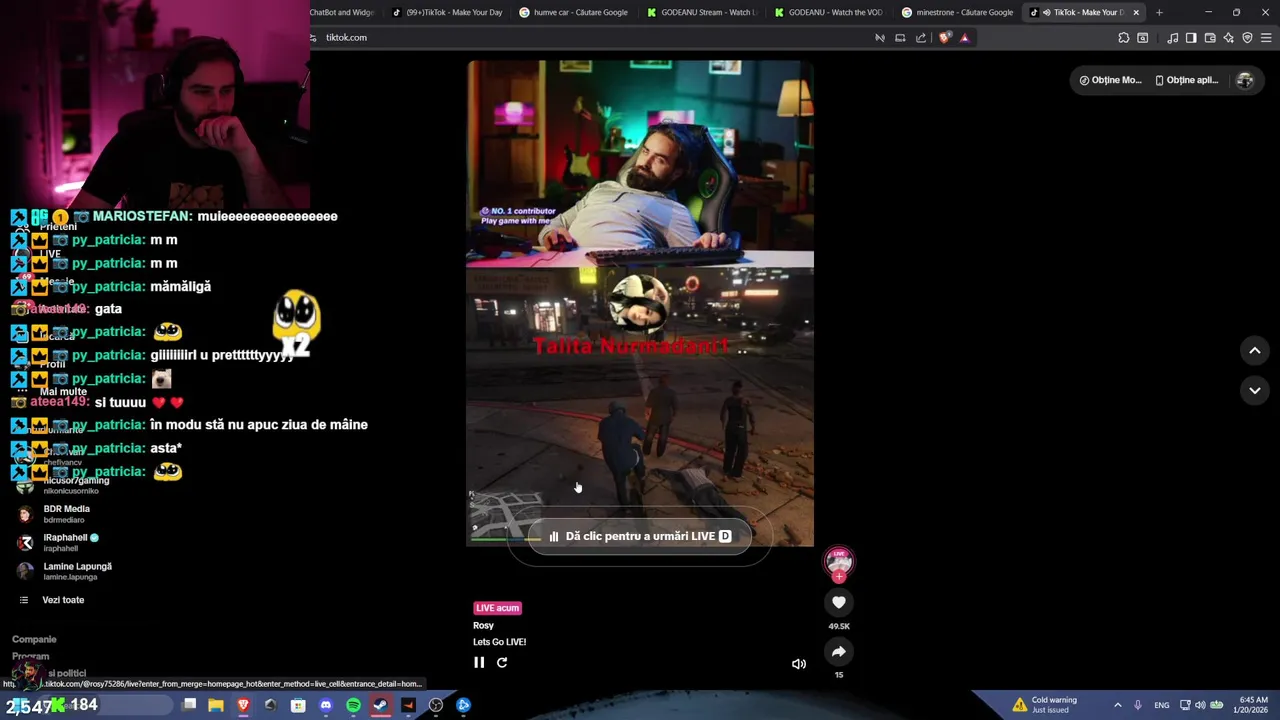Go to the previous video arrow

pos(1255,350)
